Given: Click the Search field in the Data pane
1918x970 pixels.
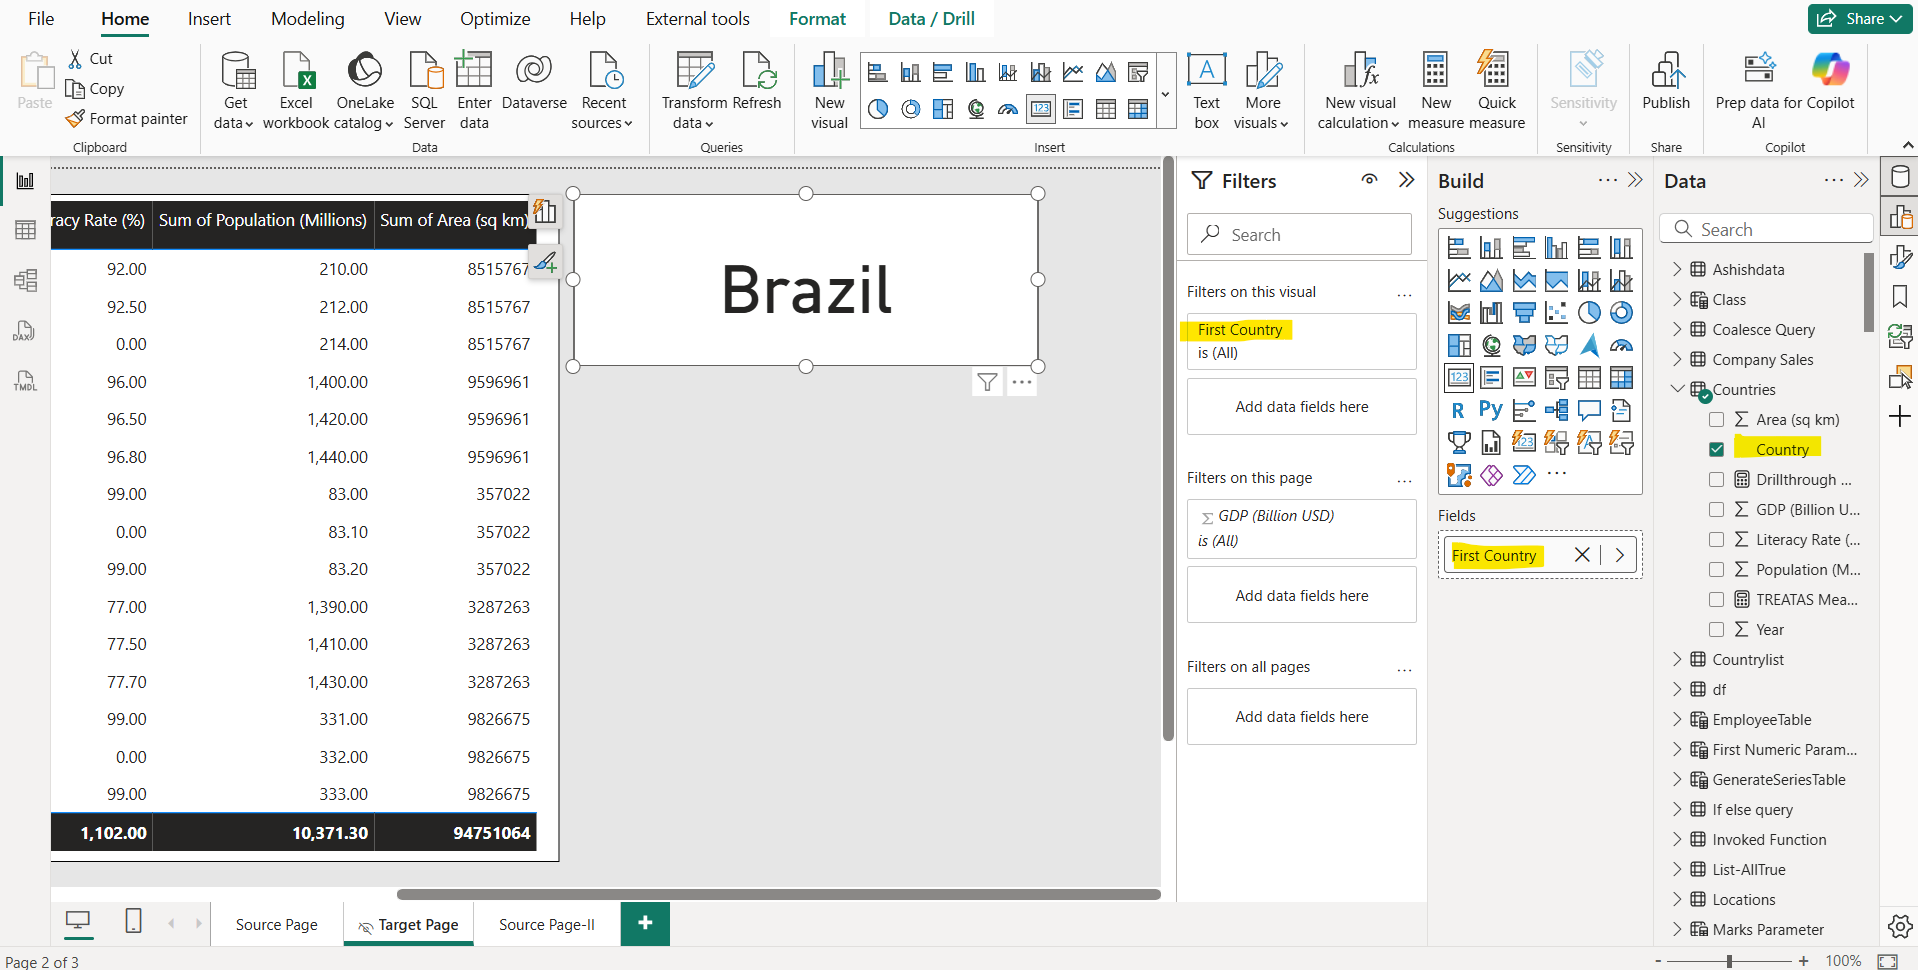Looking at the screenshot, I should coord(1766,228).
